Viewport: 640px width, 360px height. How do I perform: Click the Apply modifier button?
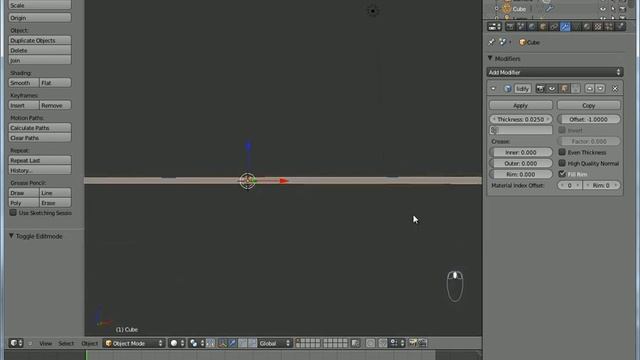click(x=520, y=105)
